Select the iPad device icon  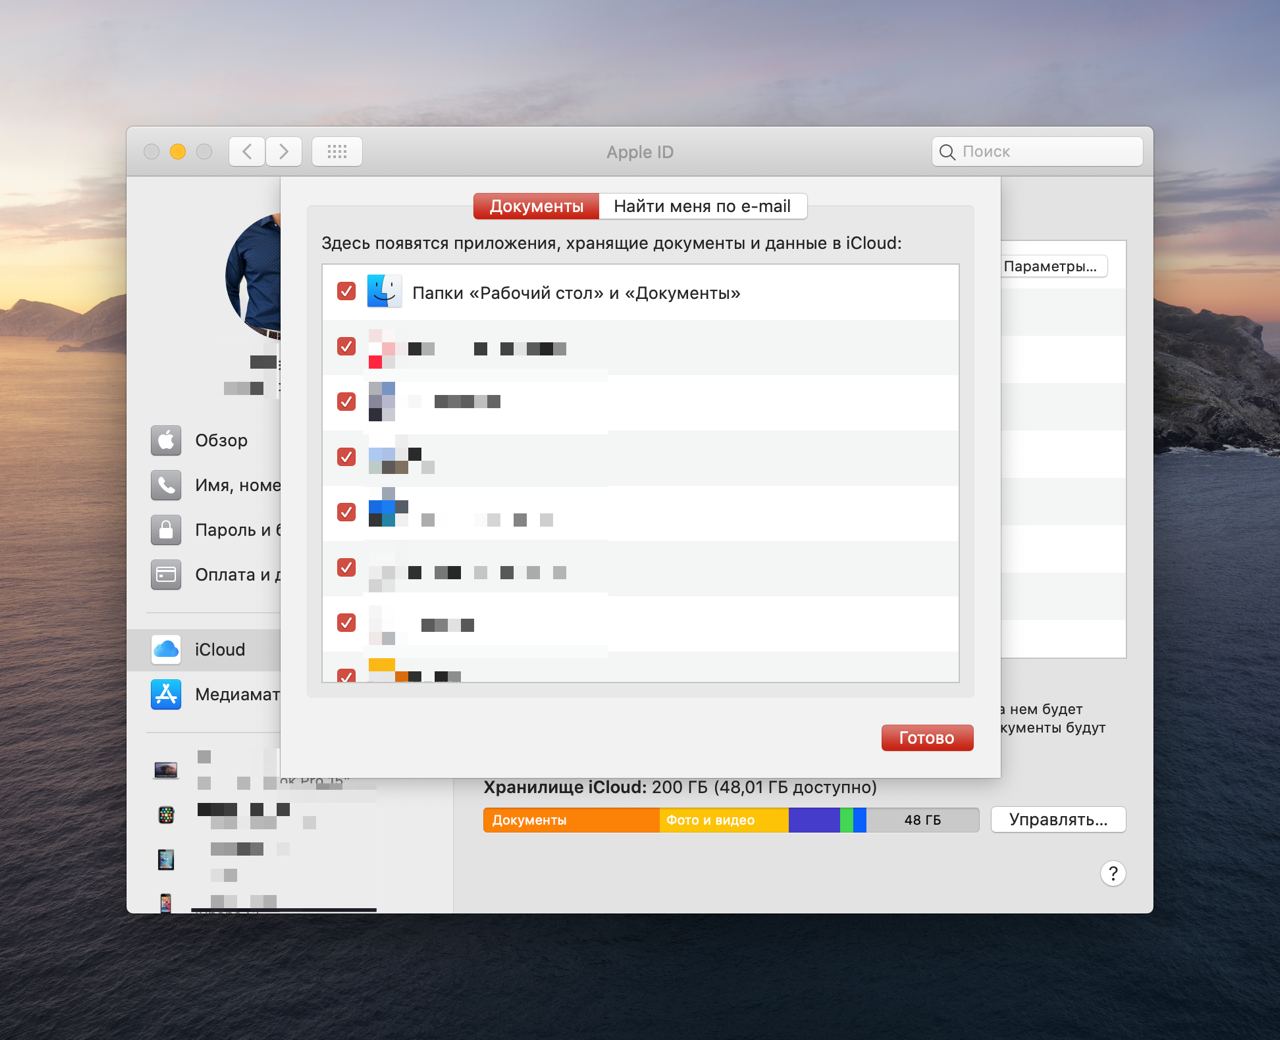coord(166,859)
